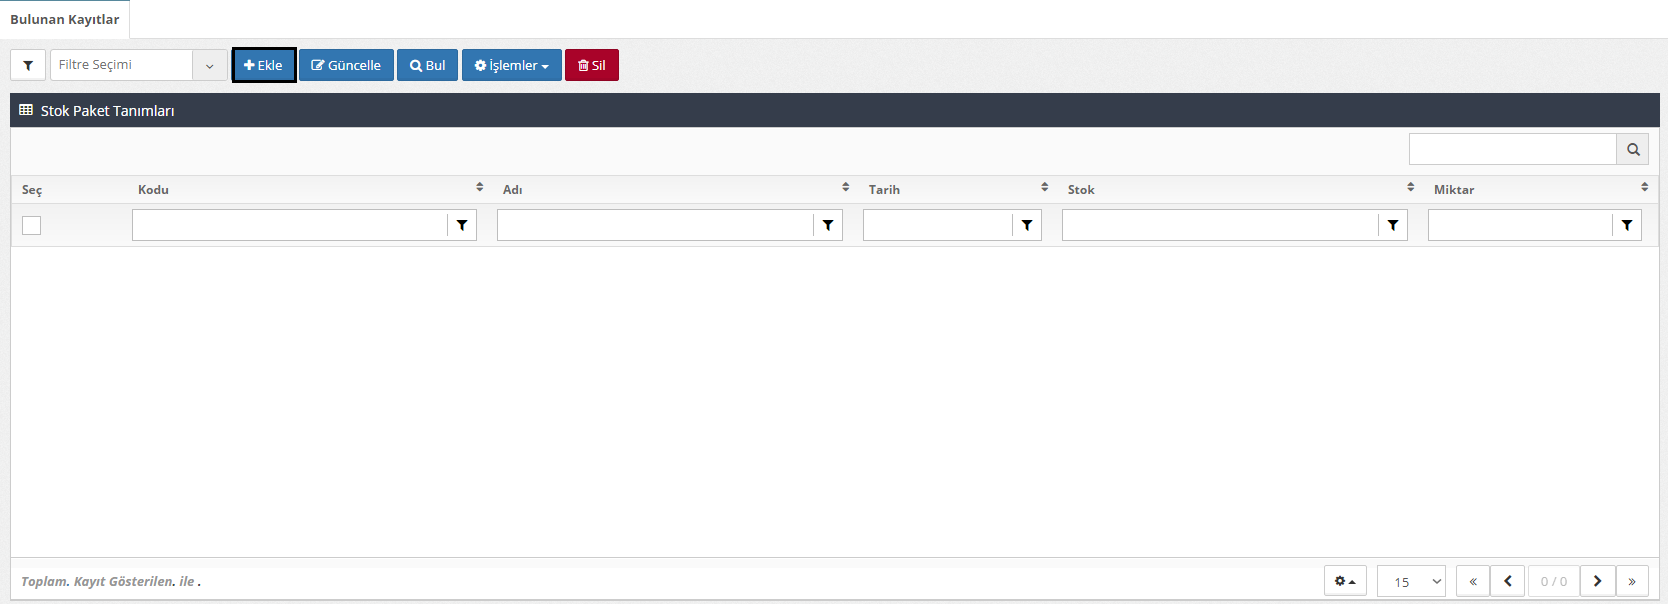Click into the table search input field
The width and height of the screenshot is (1668, 604).
(1512, 149)
